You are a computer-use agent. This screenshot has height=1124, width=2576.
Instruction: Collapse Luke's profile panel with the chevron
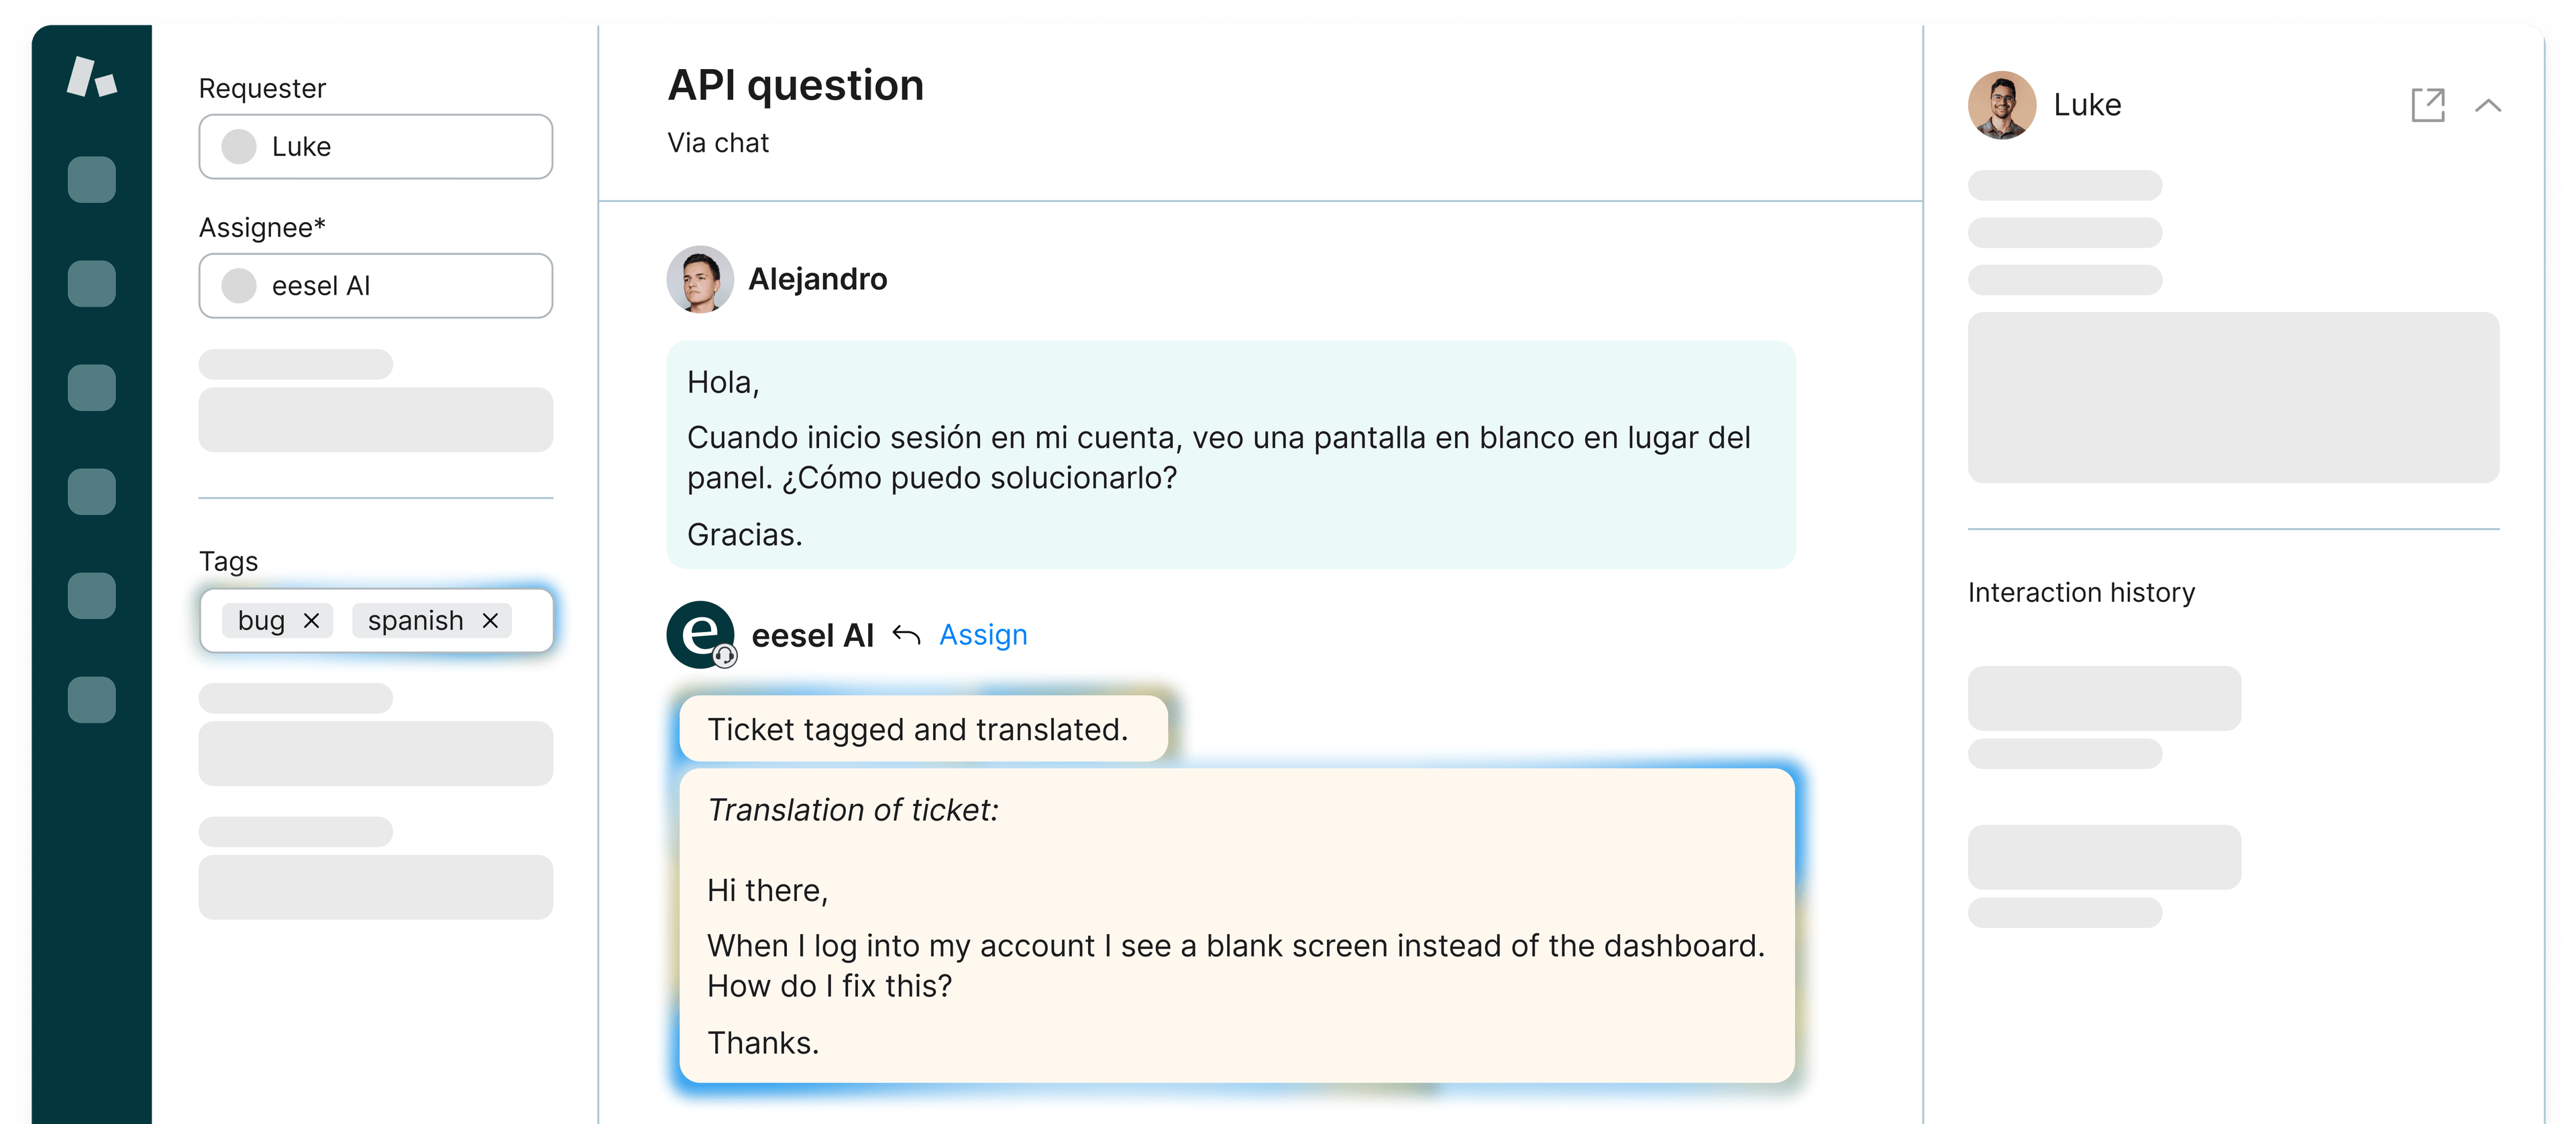point(2487,105)
